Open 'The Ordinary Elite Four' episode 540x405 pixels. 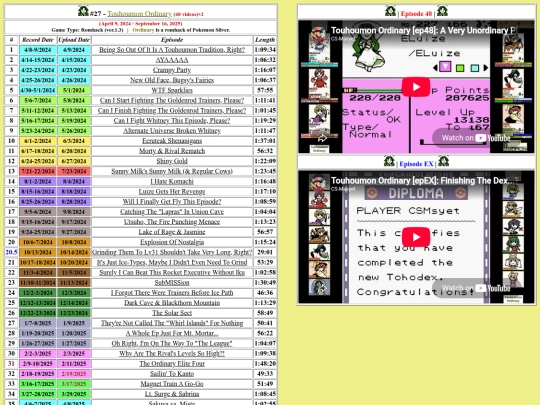pyautogui.click(x=172, y=364)
